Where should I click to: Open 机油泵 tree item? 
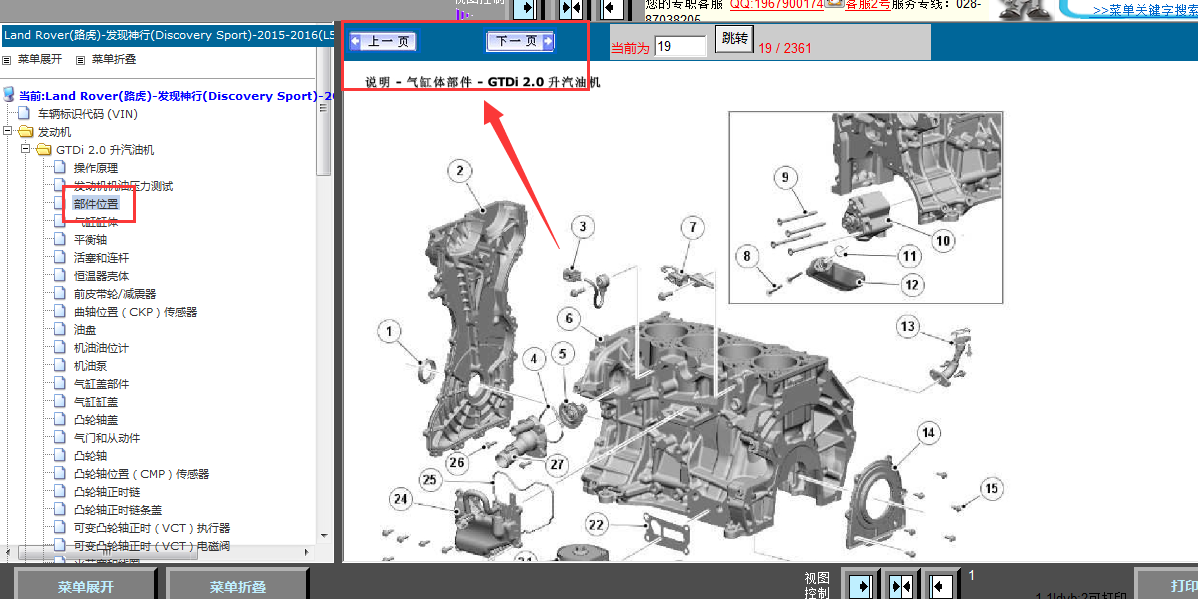pos(90,366)
